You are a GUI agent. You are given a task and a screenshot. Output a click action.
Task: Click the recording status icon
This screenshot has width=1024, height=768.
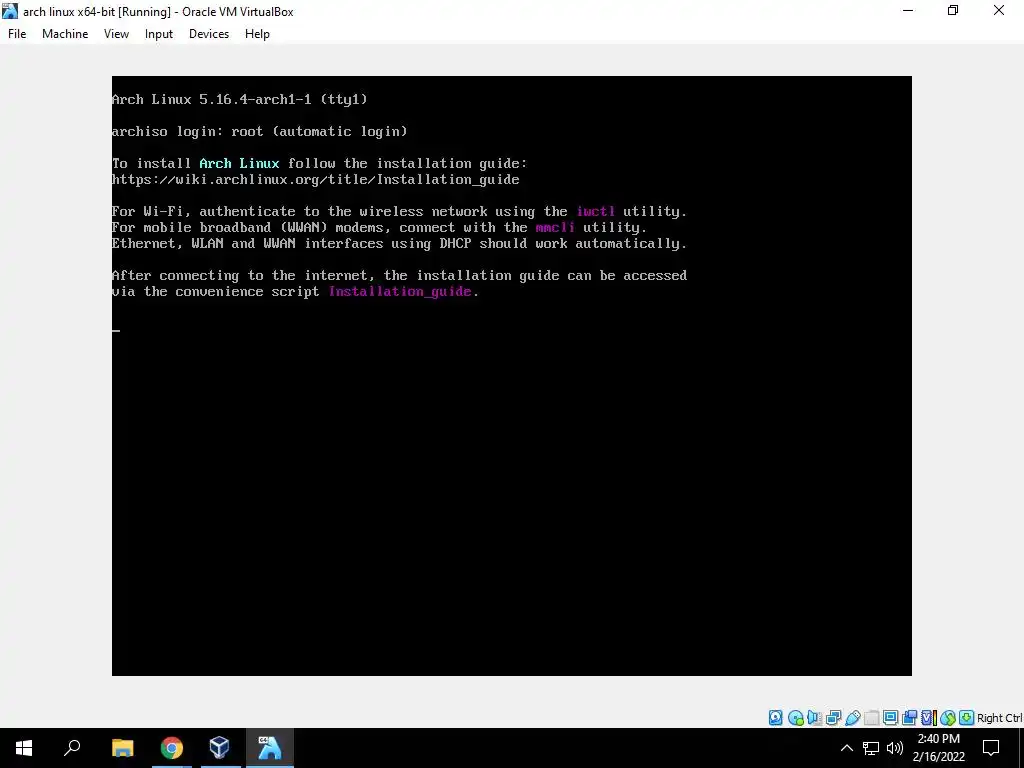point(909,718)
